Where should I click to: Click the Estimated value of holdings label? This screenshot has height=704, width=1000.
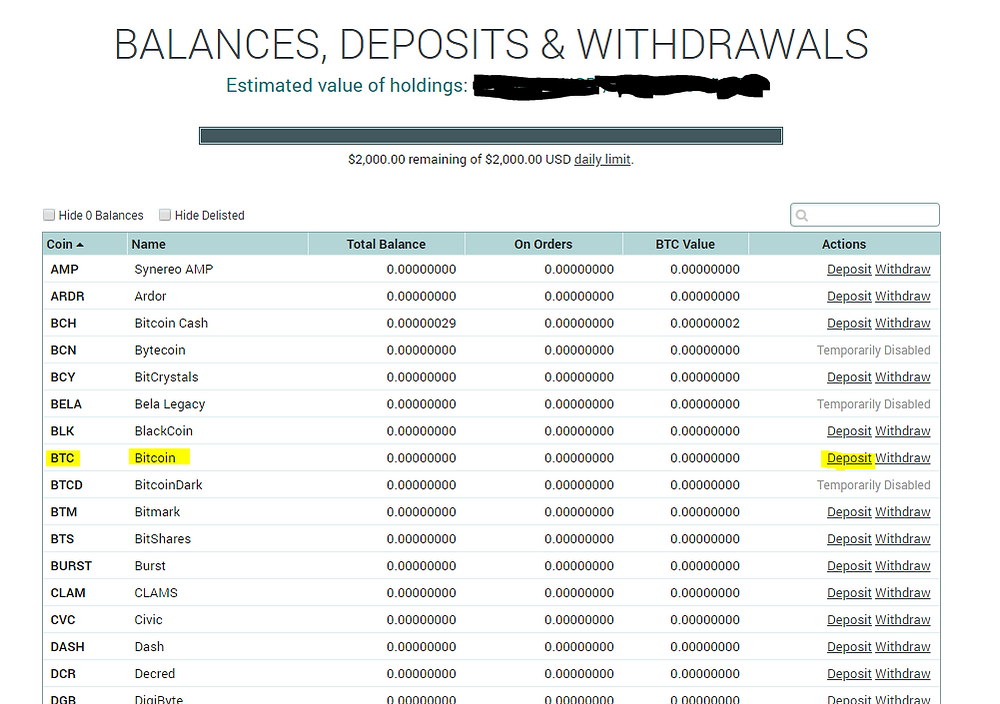[x=347, y=85]
